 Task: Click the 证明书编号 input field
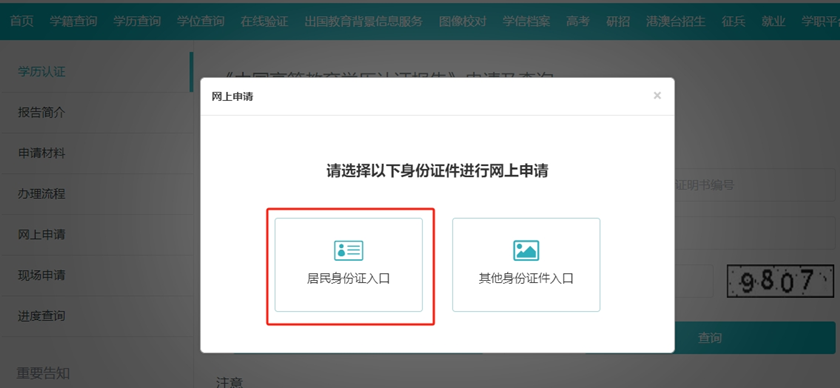coord(754,185)
